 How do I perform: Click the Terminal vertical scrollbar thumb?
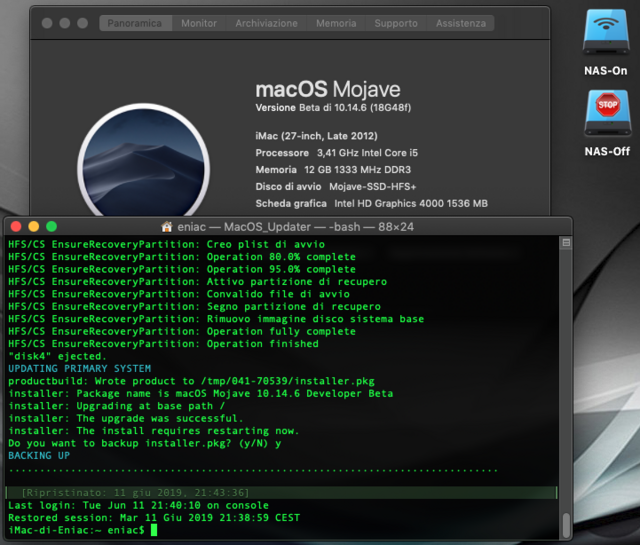tap(566, 526)
